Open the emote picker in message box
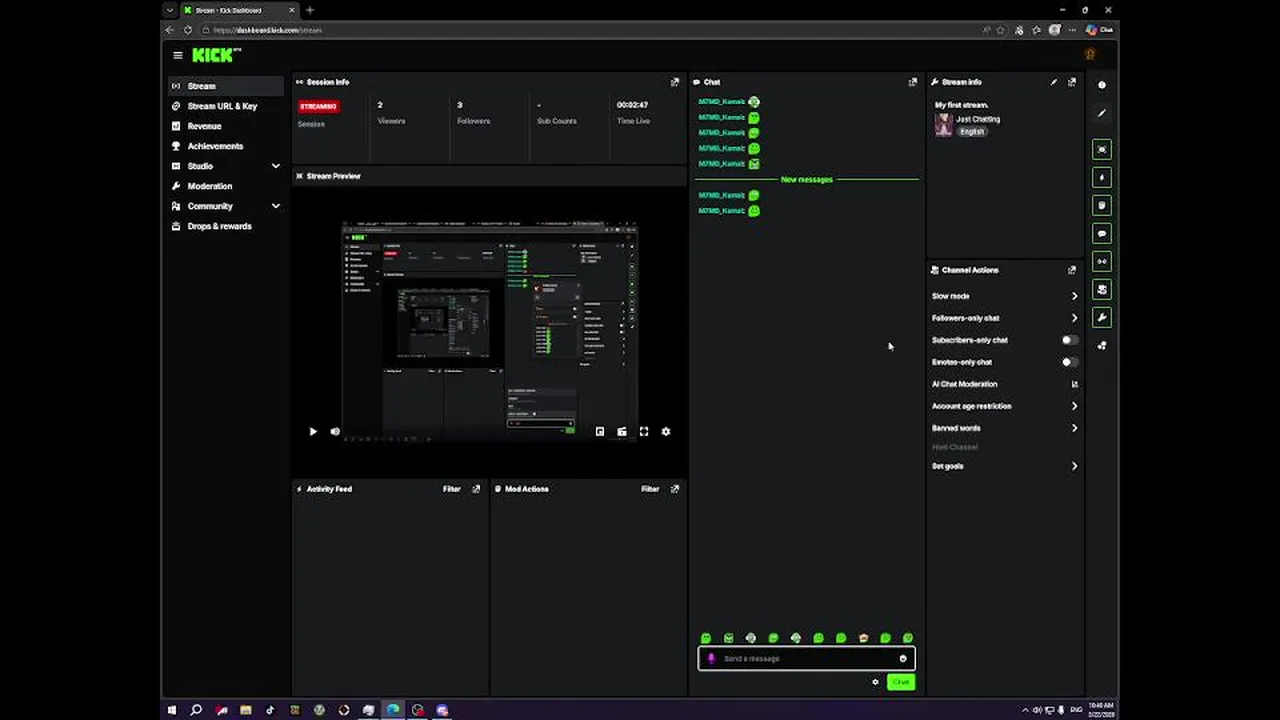Image resolution: width=1280 pixels, height=720 pixels. click(x=903, y=658)
